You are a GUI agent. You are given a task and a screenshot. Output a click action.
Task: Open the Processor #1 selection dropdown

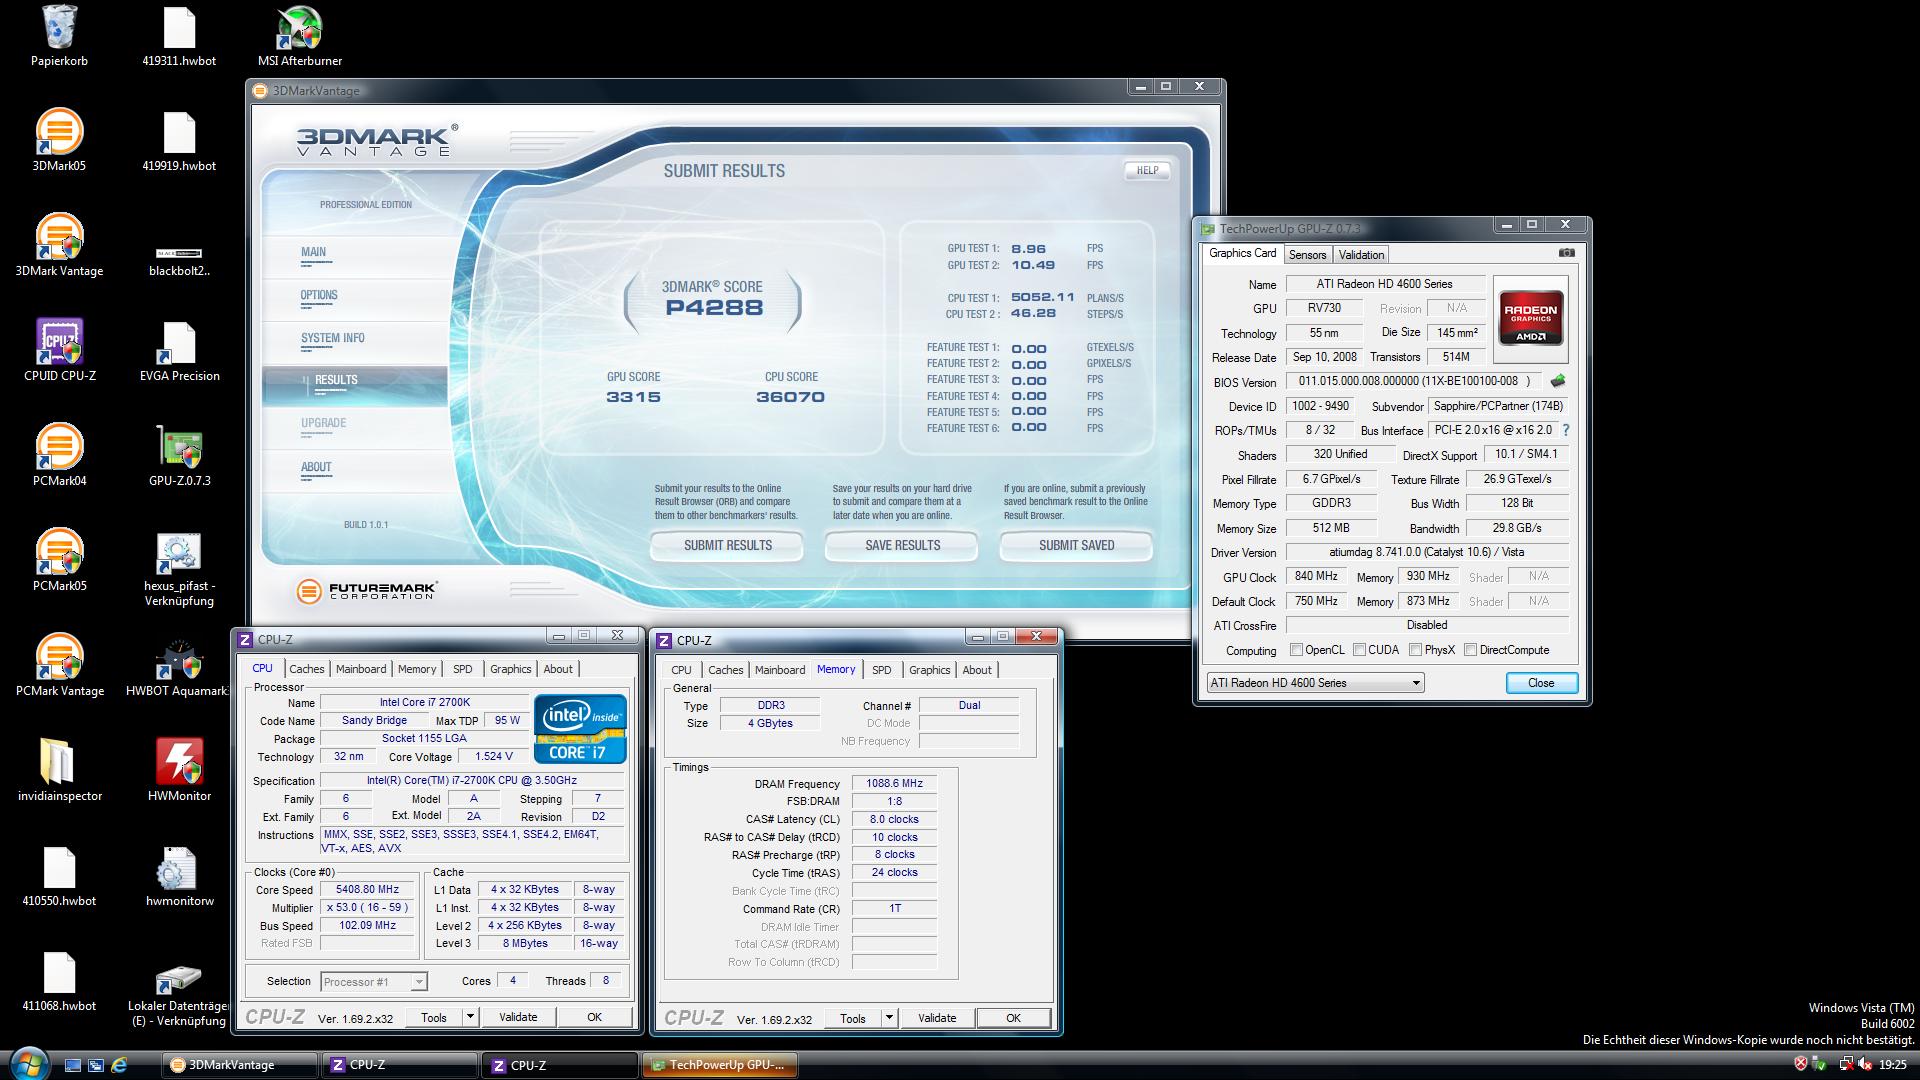374,982
